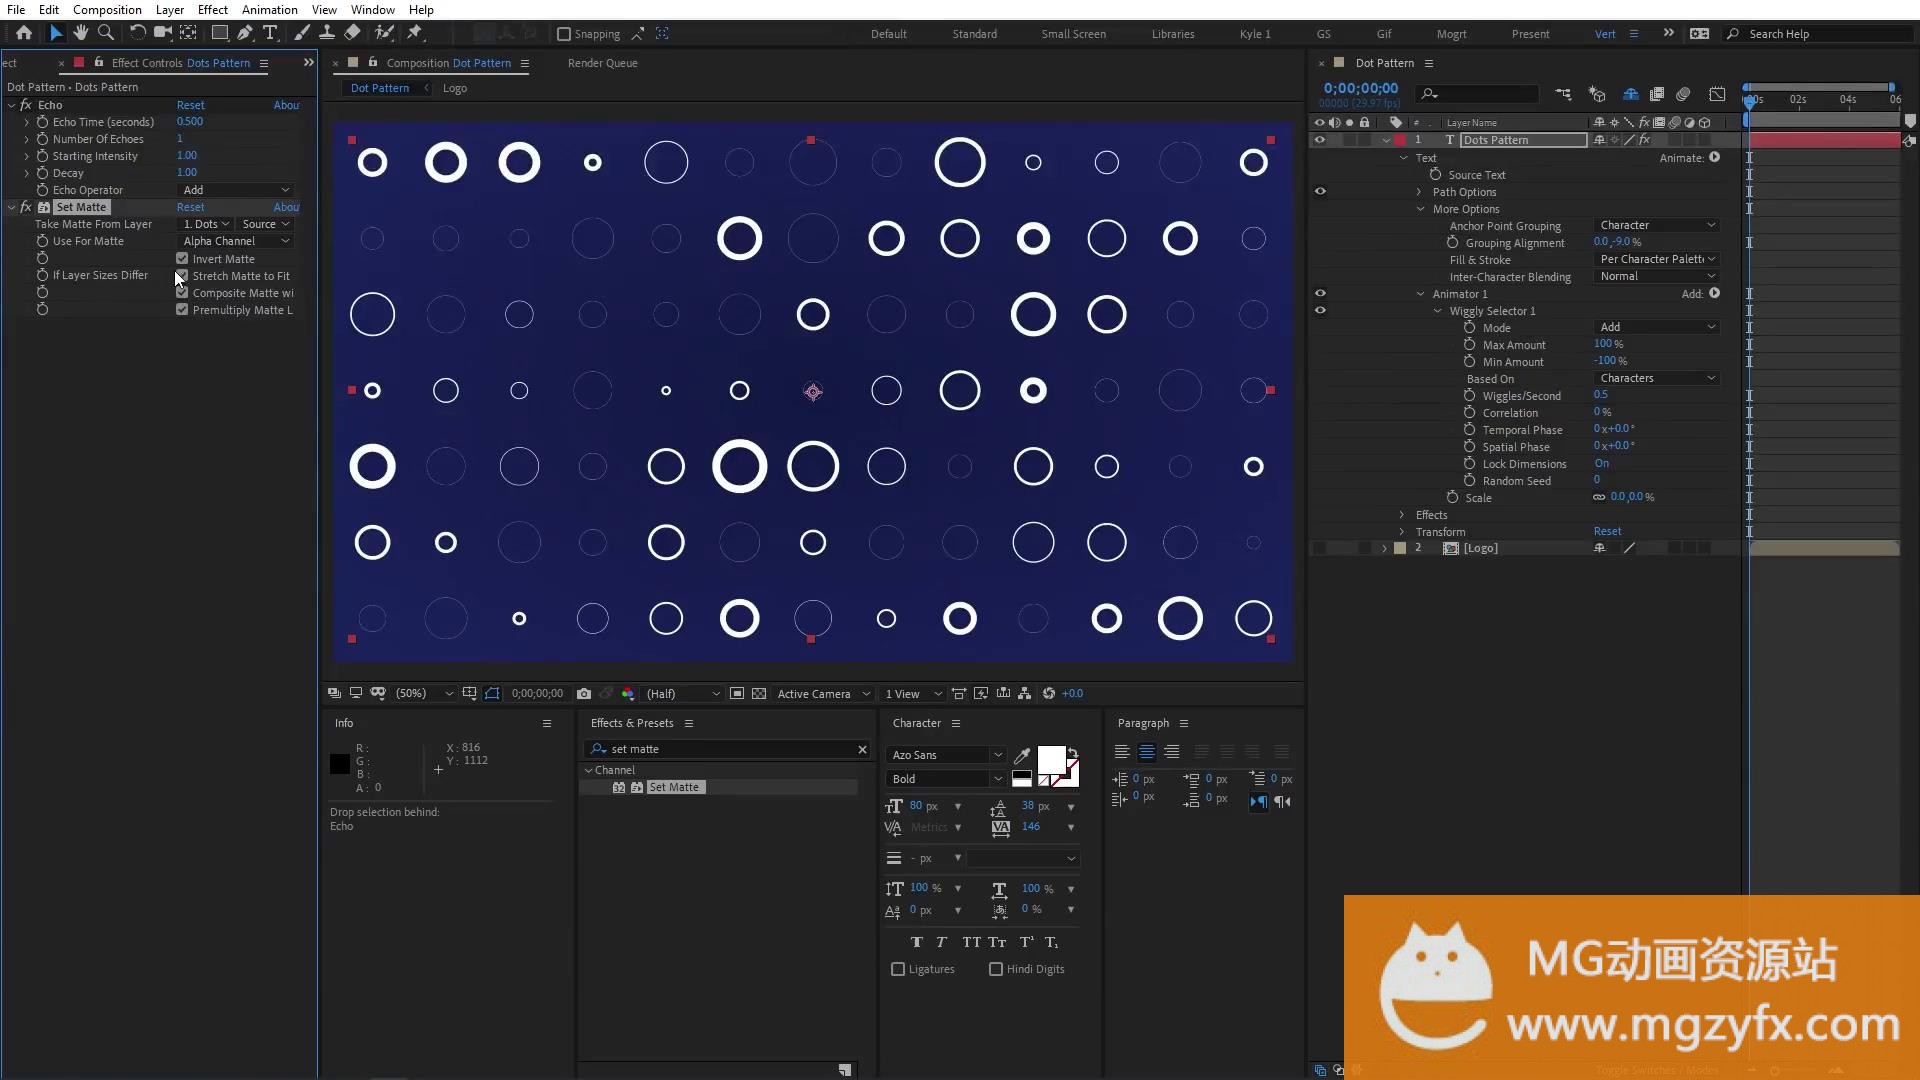Open viewer resolution Half dropdown
Screen dimensions: 1920x1080
[x=683, y=694]
